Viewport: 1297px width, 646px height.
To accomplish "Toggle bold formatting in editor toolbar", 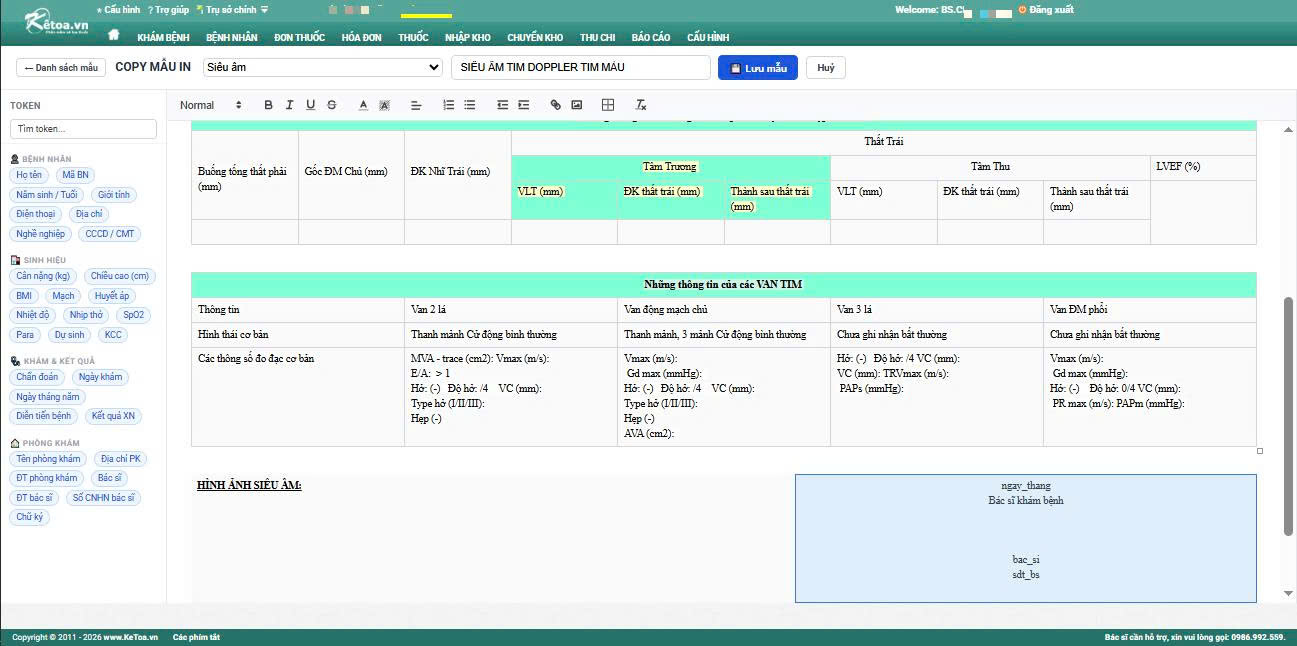I will click(268, 105).
